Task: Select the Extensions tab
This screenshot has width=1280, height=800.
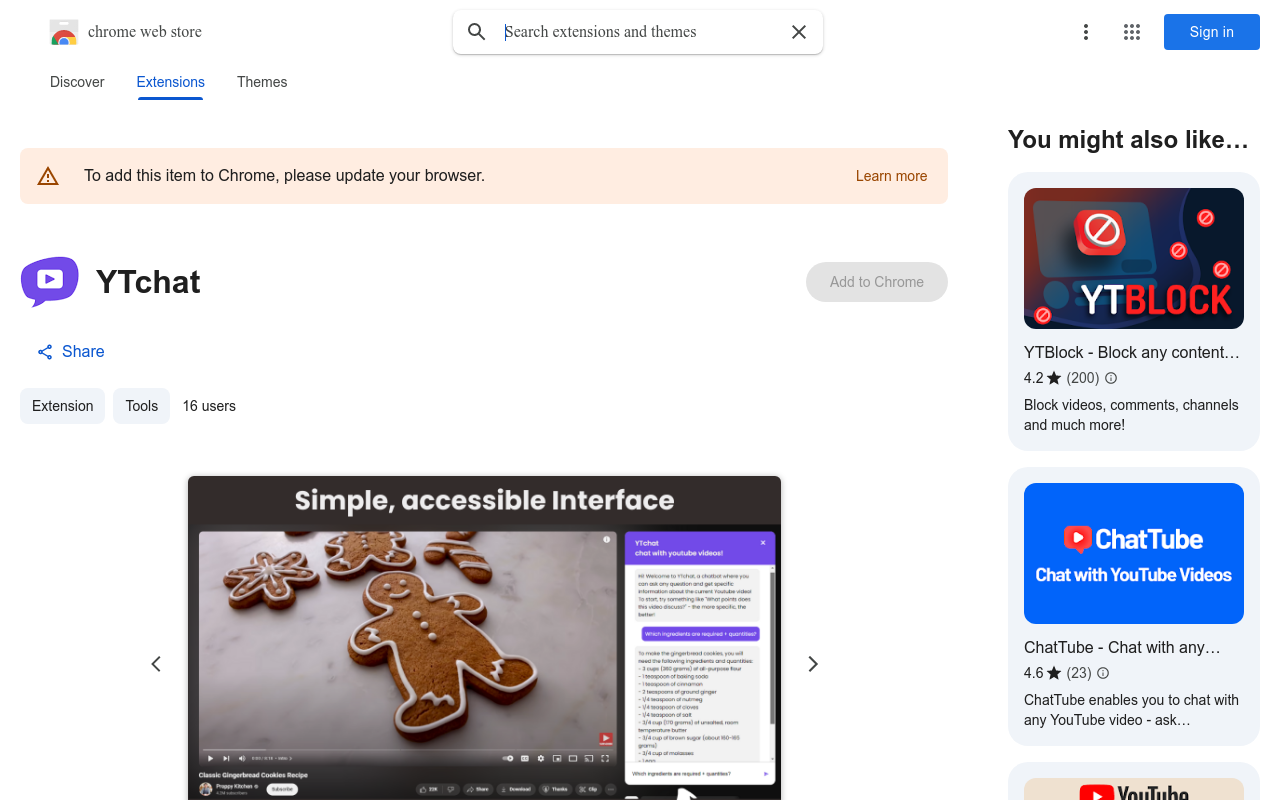Action: [x=171, y=82]
